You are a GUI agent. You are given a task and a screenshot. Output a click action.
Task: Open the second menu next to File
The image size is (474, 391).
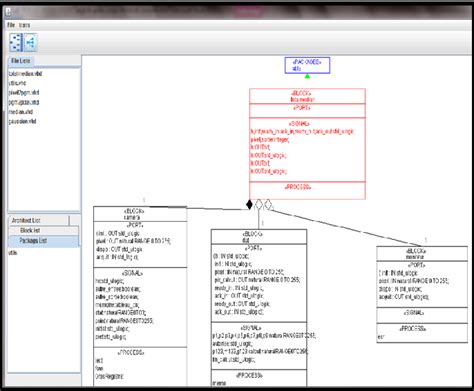point(24,25)
